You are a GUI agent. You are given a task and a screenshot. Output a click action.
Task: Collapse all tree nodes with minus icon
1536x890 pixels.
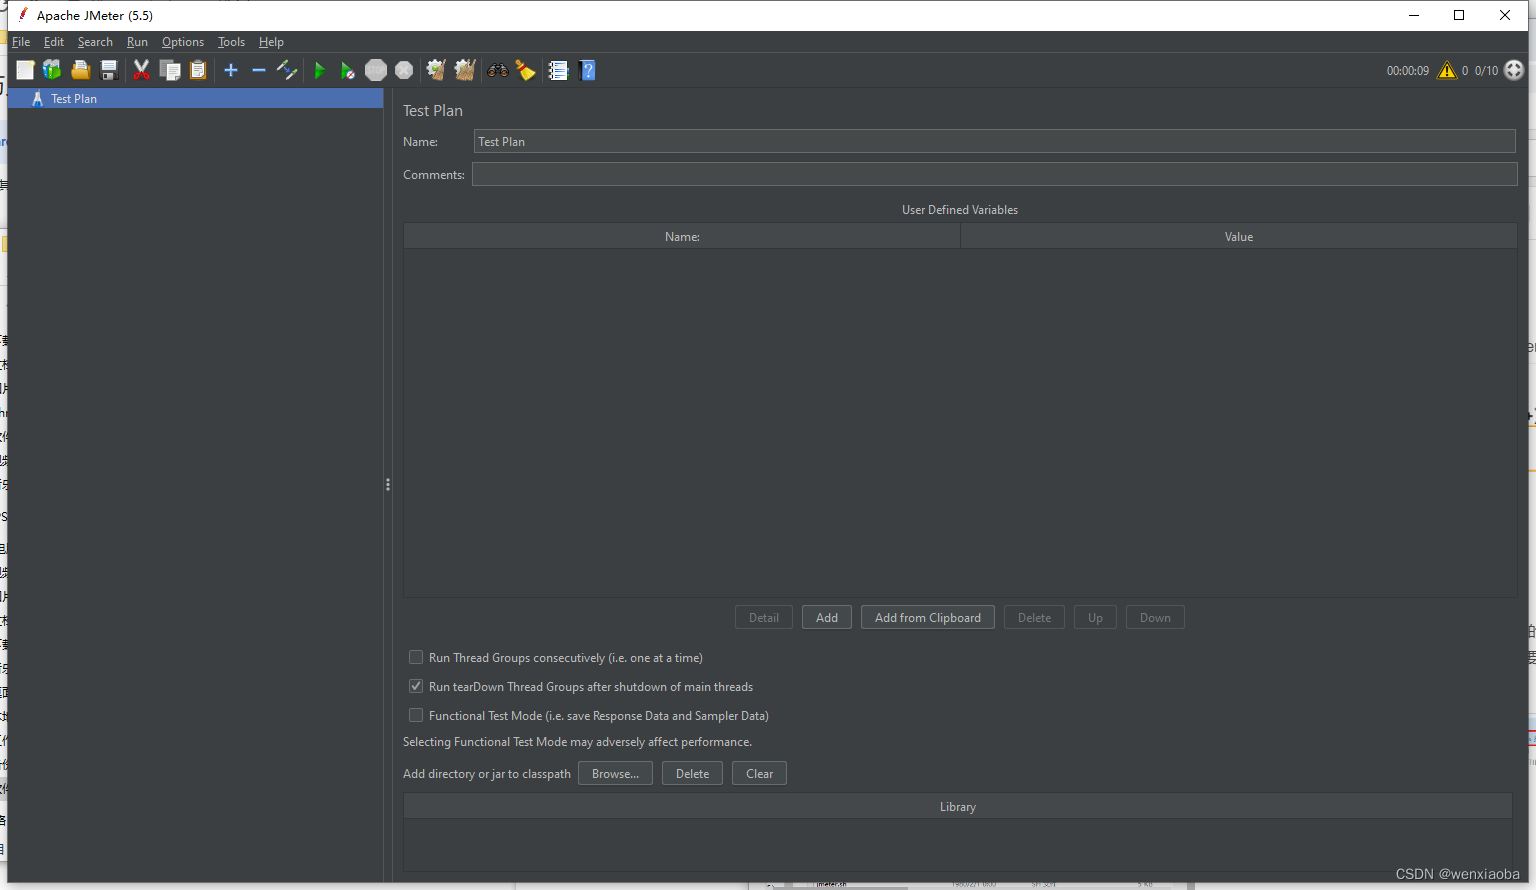[258, 70]
